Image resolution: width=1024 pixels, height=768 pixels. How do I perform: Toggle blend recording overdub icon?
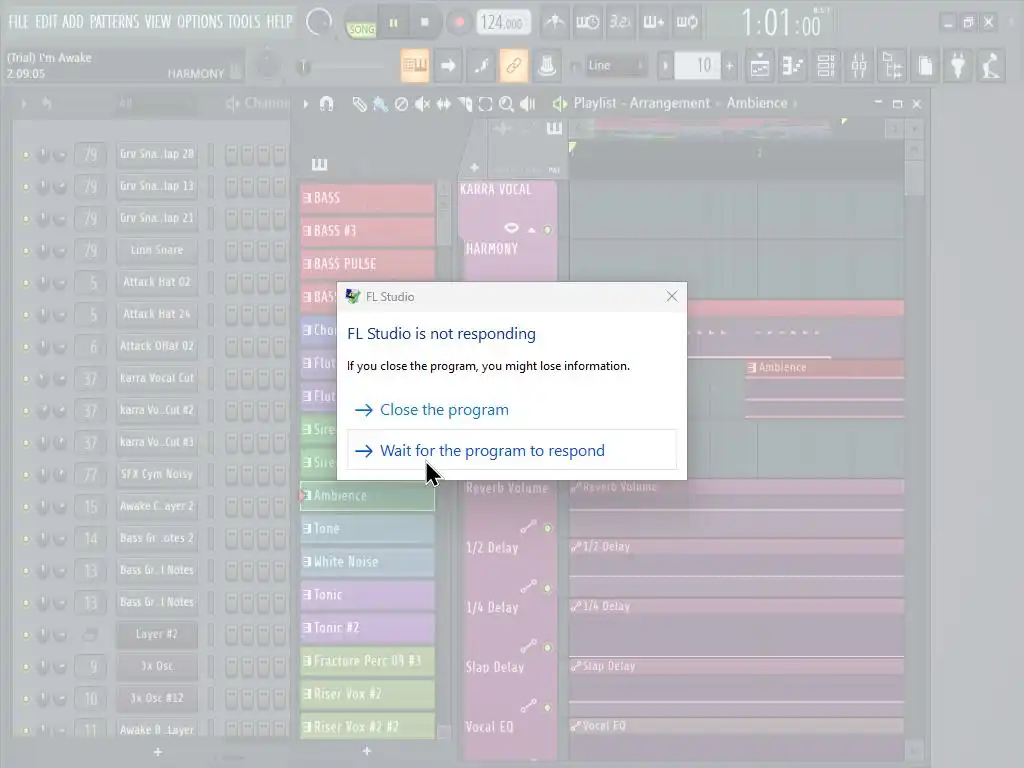(x=654, y=23)
